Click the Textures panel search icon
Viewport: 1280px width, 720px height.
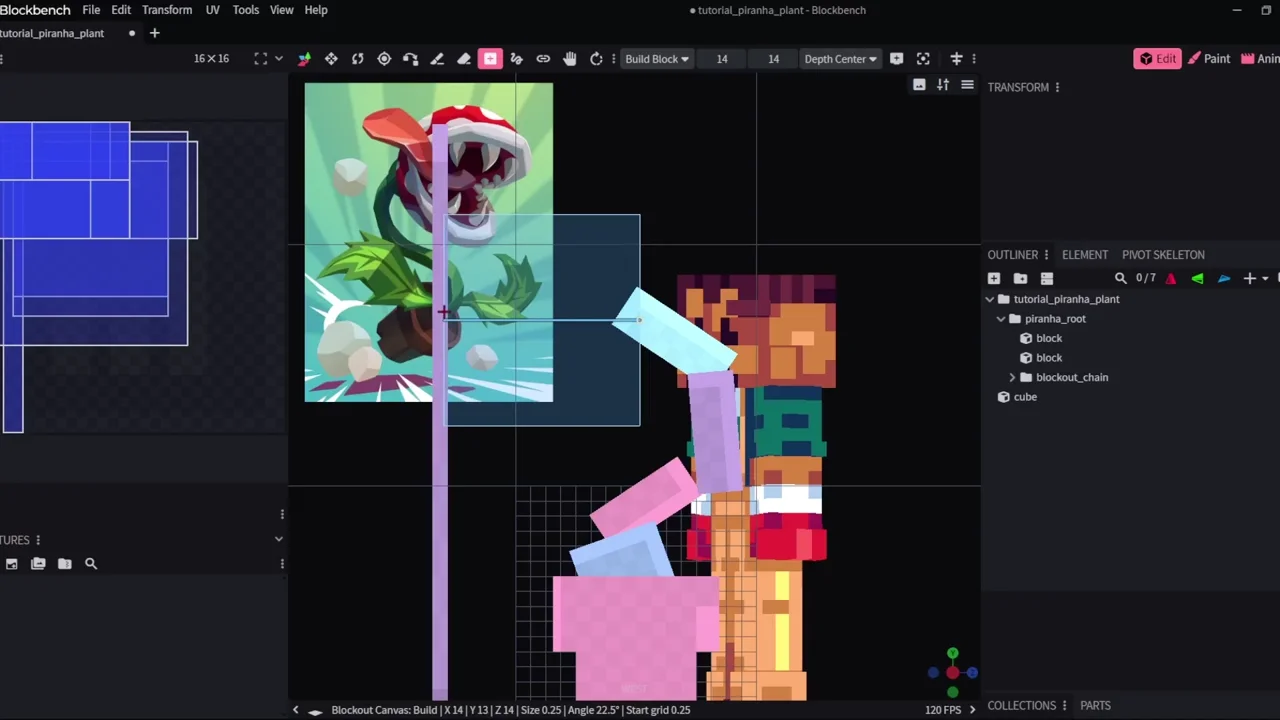(x=91, y=564)
